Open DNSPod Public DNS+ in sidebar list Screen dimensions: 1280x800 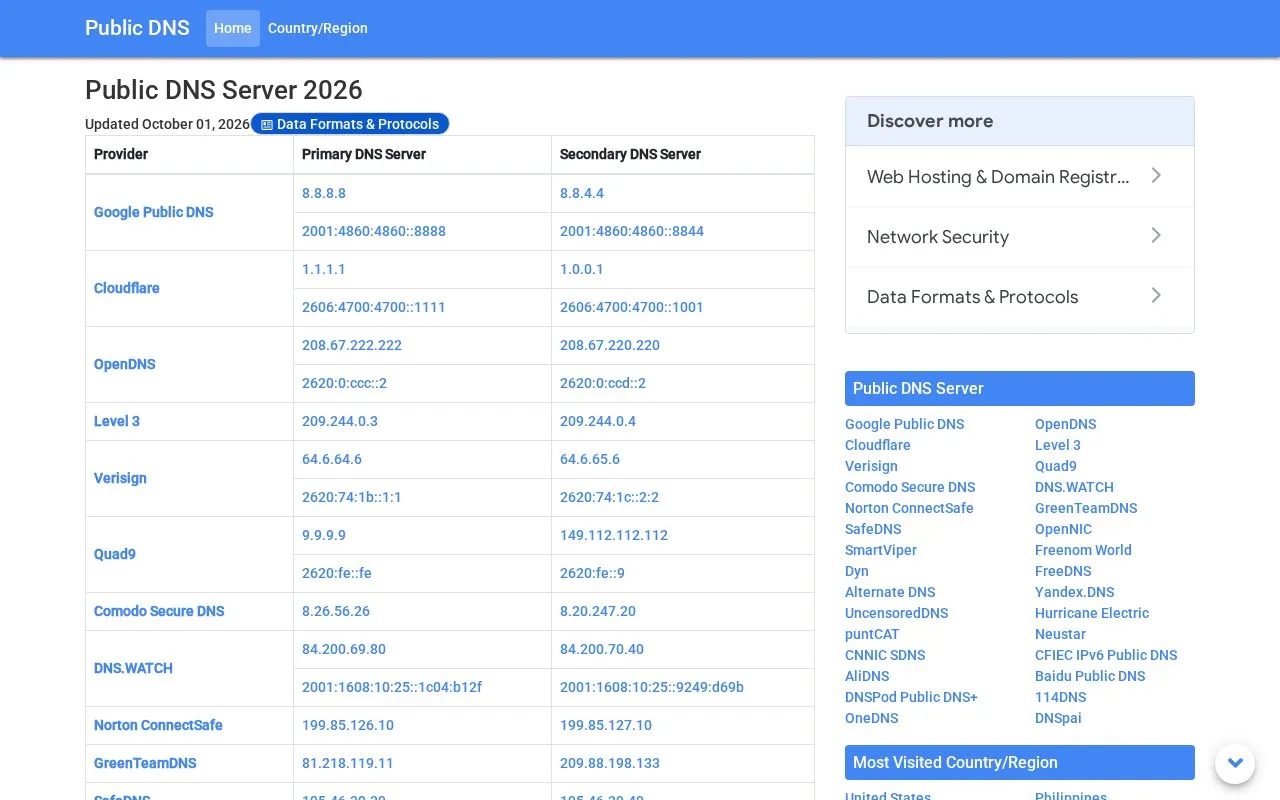pyautogui.click(x=911, y=697)
